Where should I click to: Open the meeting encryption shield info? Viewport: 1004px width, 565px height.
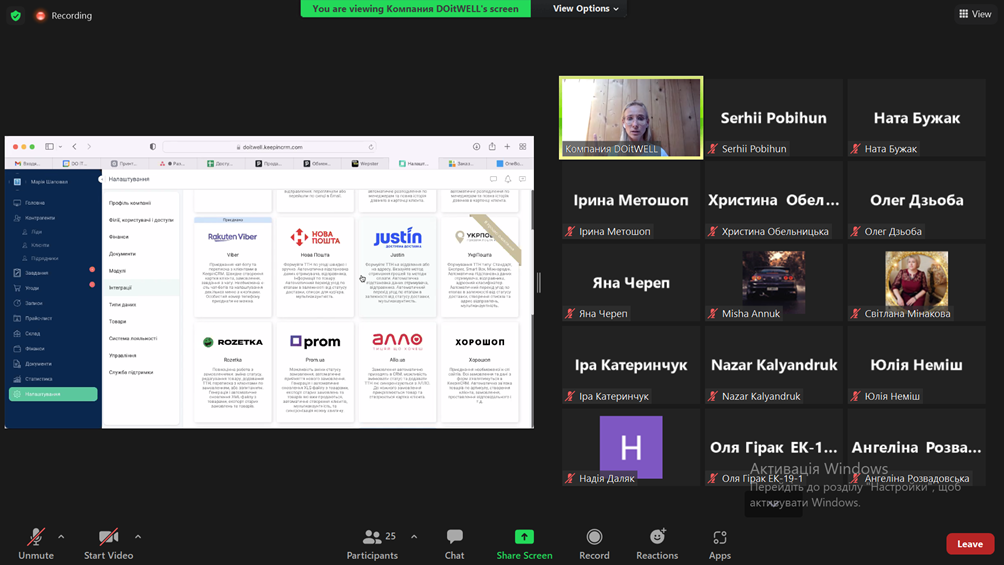pos(15,15)
